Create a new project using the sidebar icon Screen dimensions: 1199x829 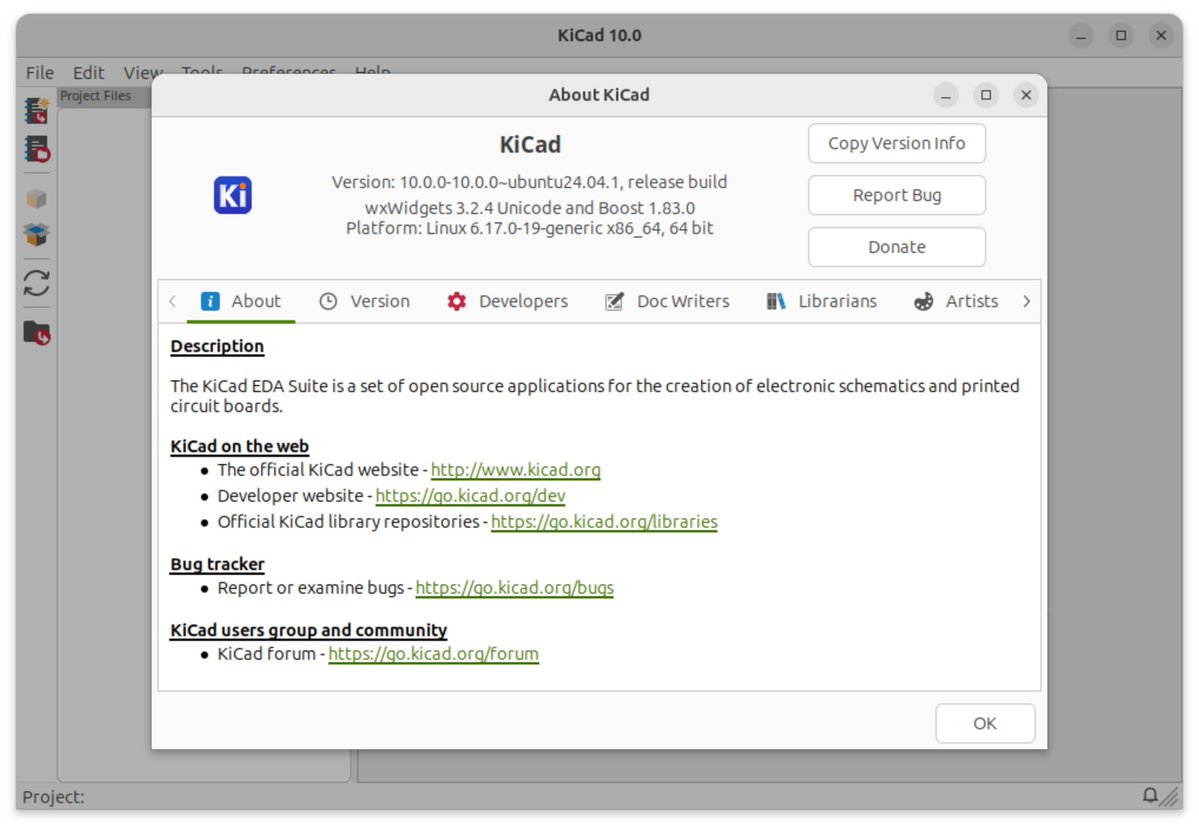tap(36, 110)
